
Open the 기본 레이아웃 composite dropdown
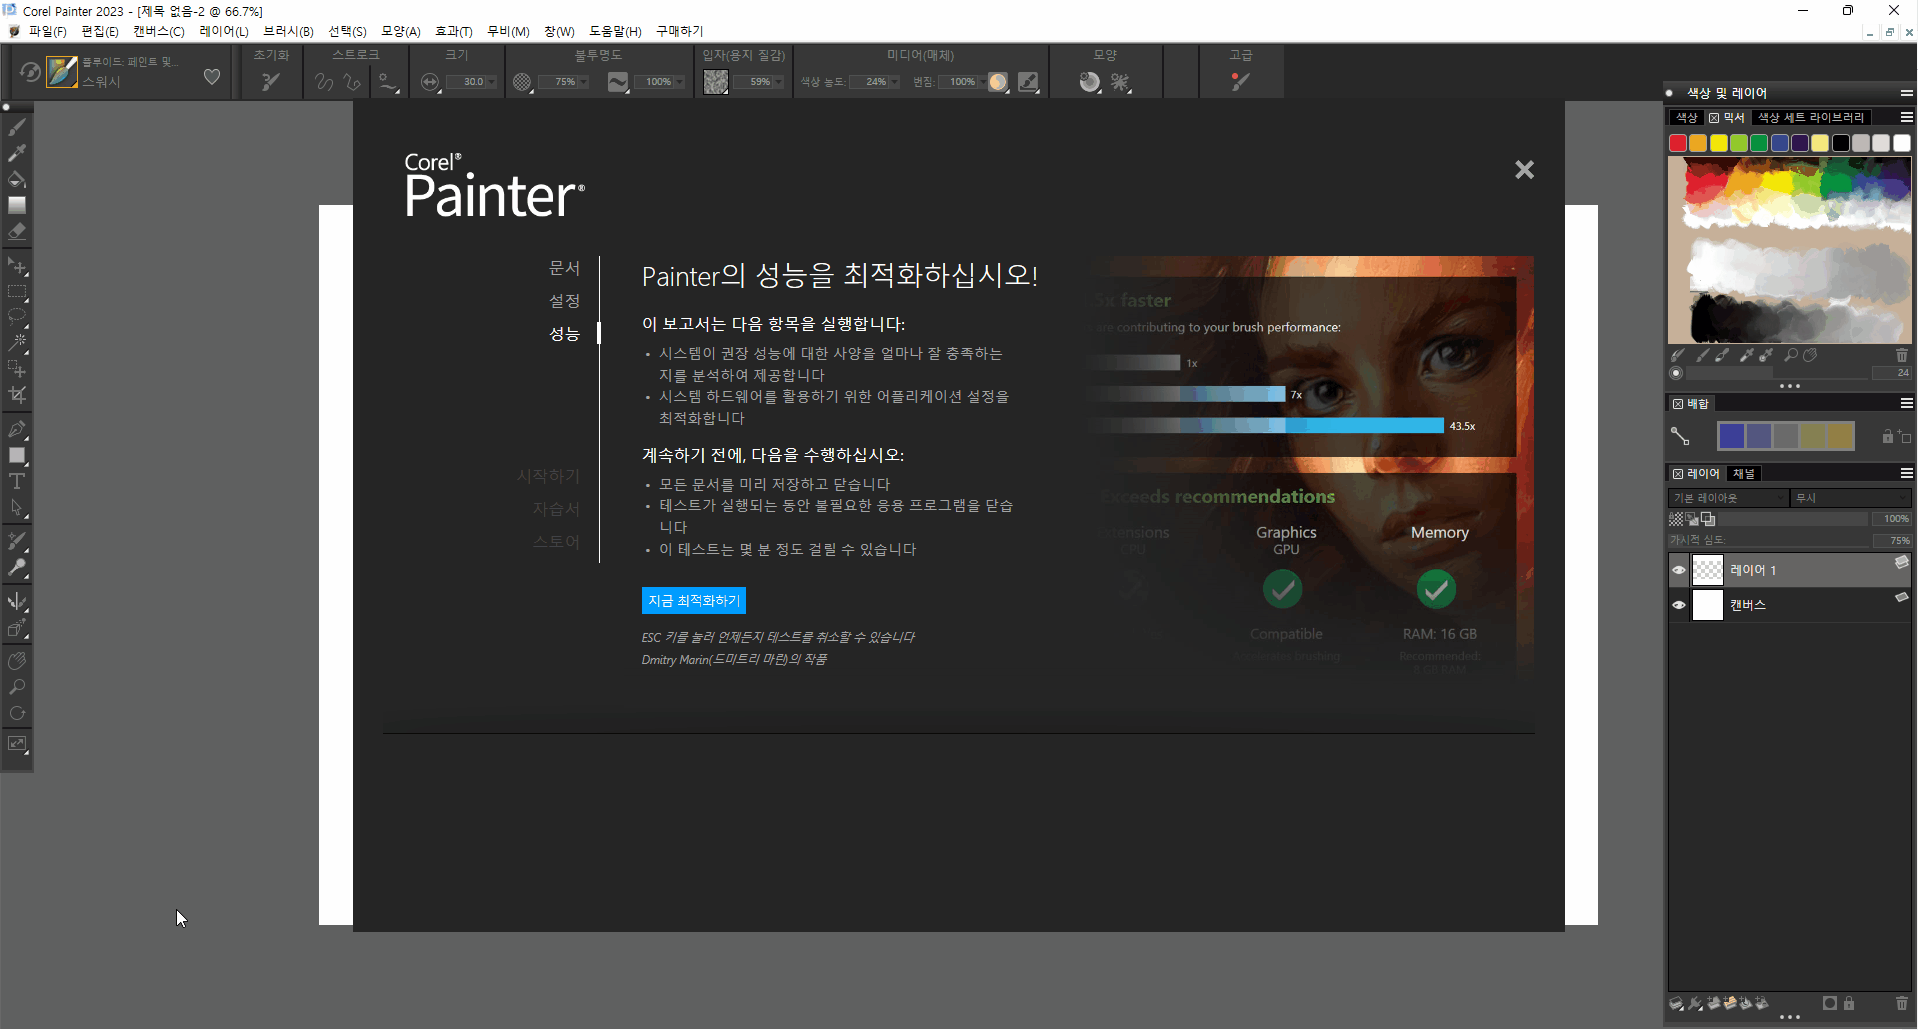[x=1728, y=498]
